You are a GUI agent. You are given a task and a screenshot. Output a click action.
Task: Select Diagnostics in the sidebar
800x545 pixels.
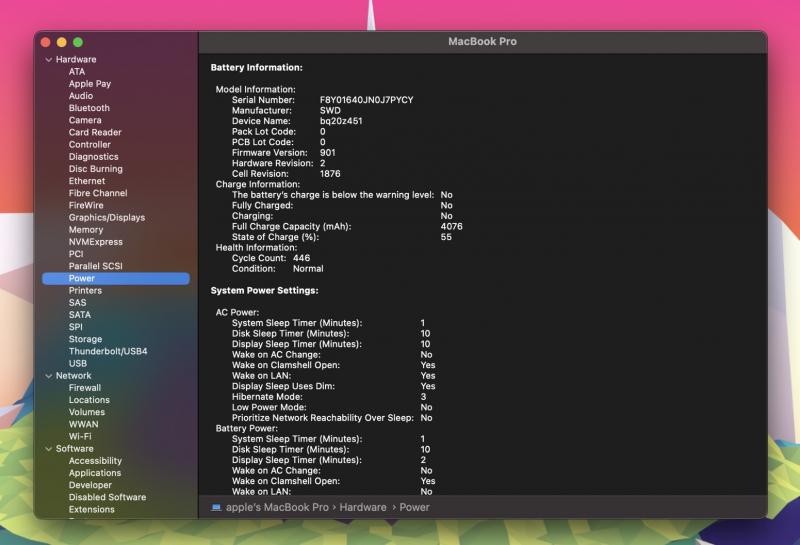coord(93,157)
